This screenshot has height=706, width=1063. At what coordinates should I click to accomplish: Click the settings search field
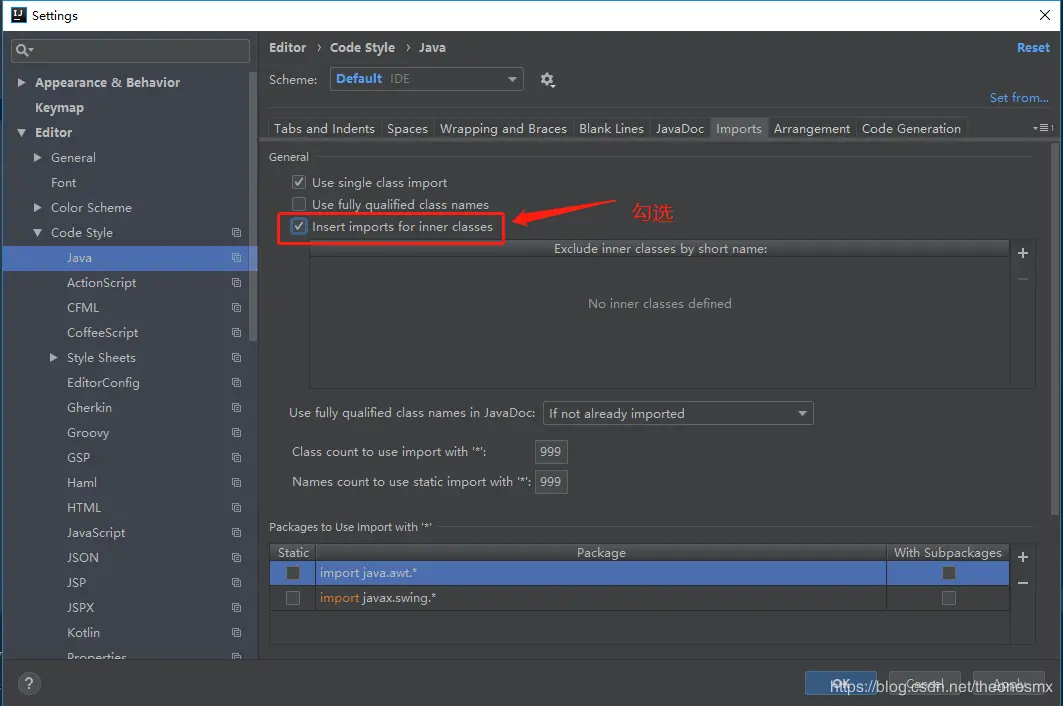pyautogui.click(x=130, y=50)
